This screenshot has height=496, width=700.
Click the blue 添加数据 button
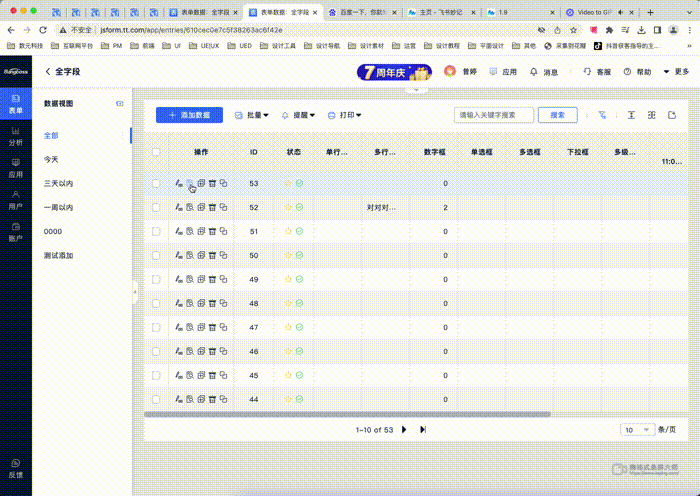189,115
